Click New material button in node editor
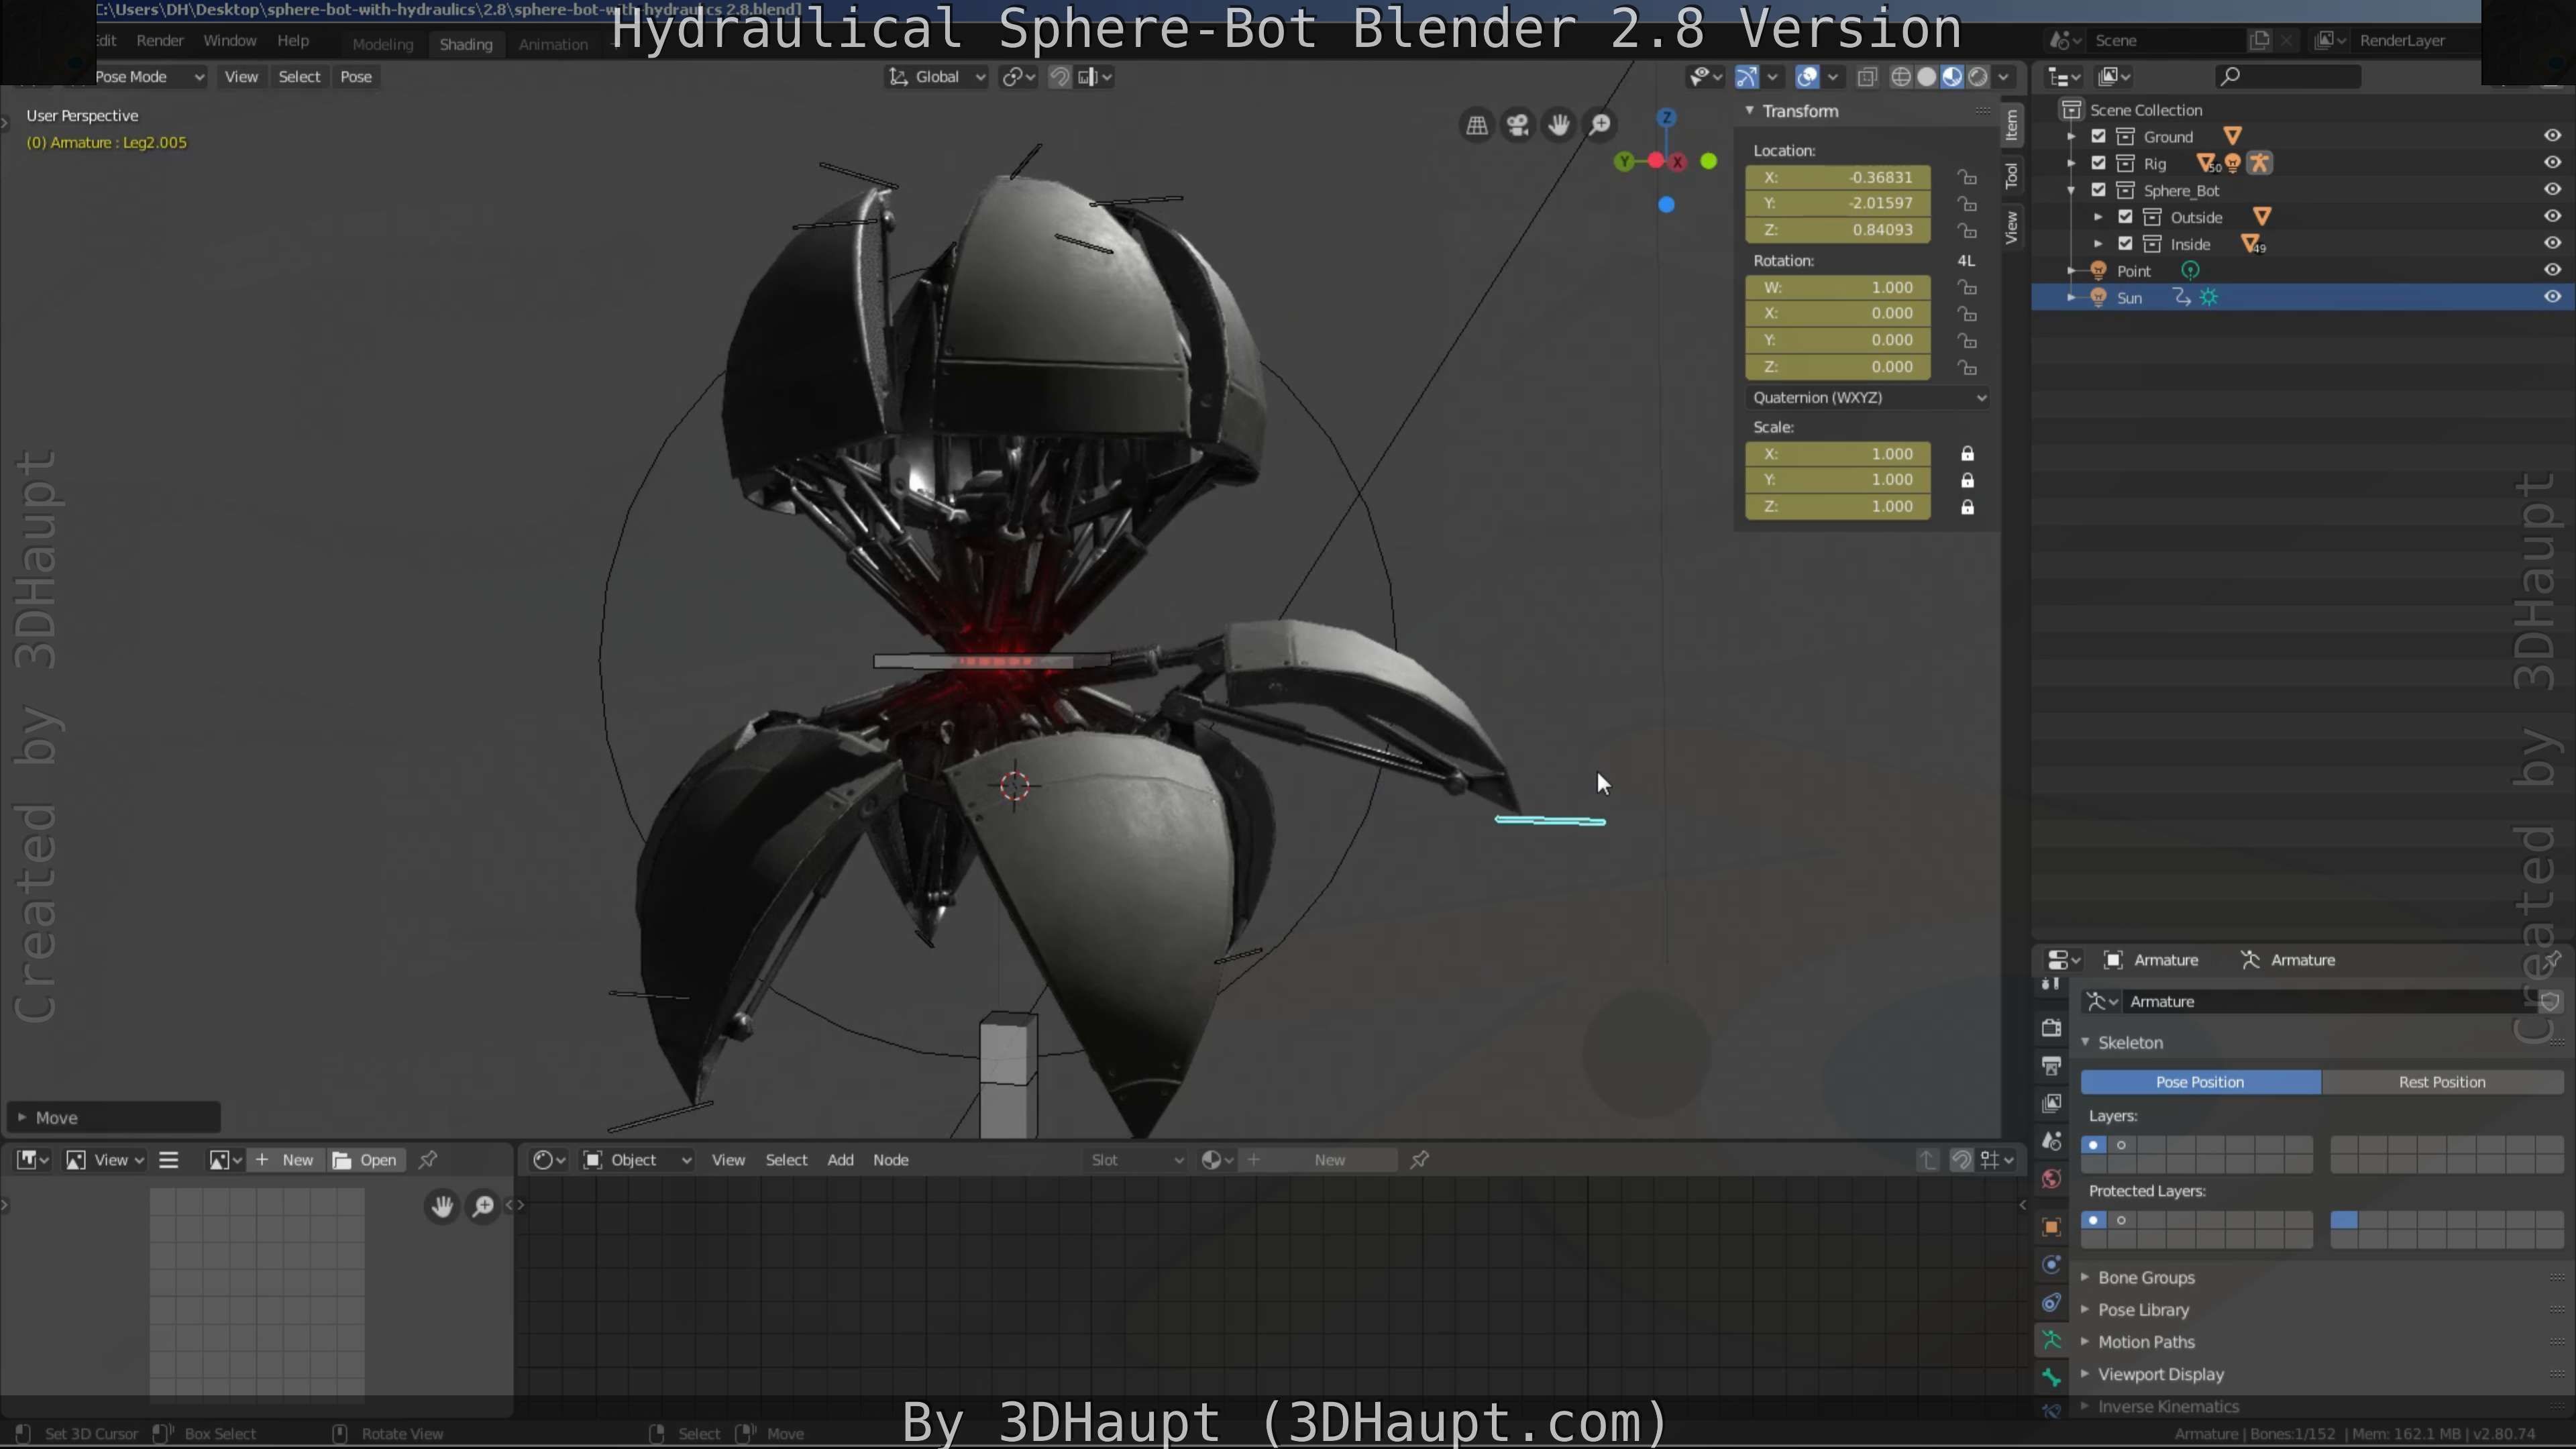Screen dimensions: 2576x1449 (1318, 1160)
